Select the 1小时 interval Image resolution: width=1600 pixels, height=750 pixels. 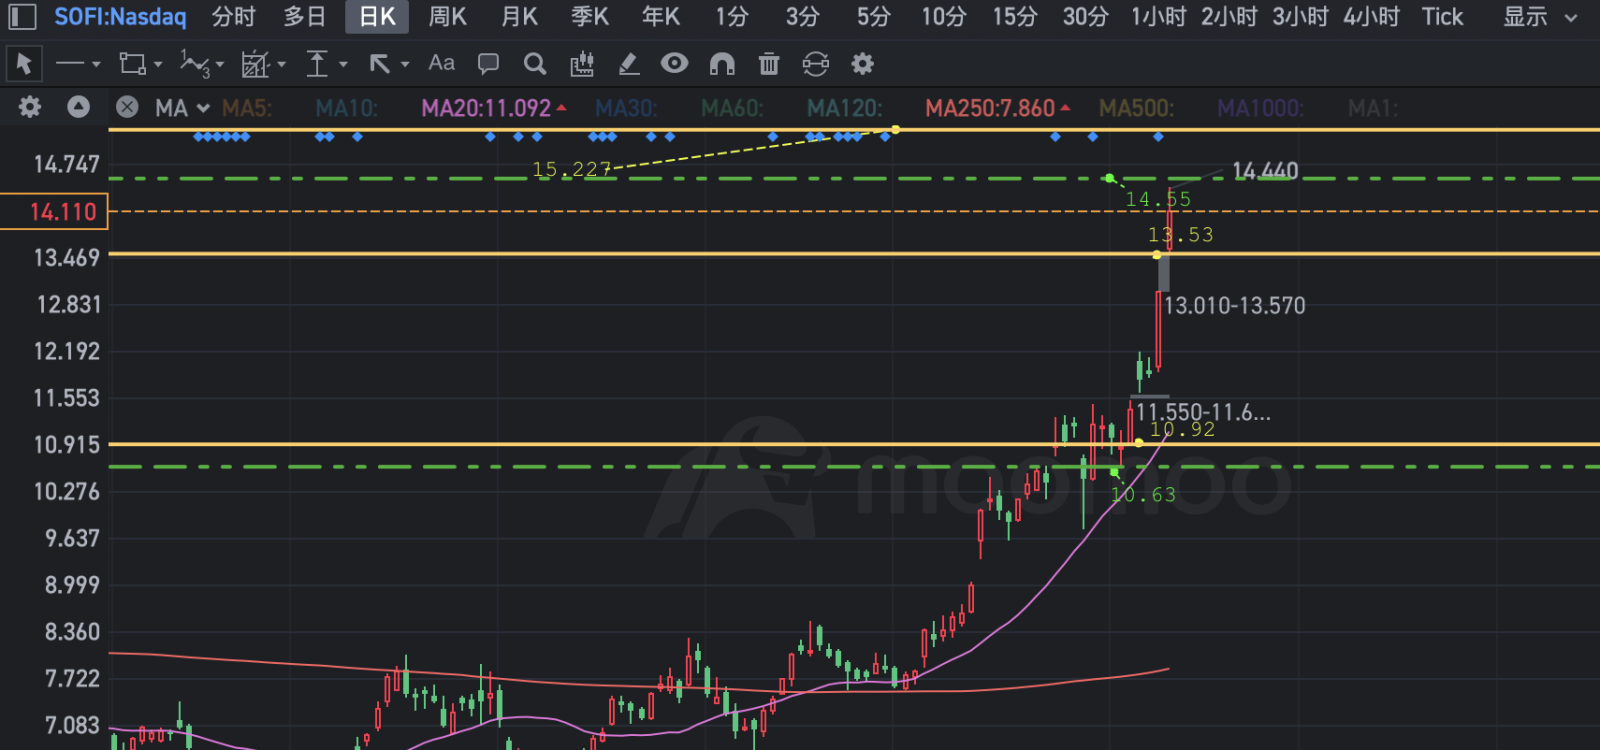(1158, 17)
